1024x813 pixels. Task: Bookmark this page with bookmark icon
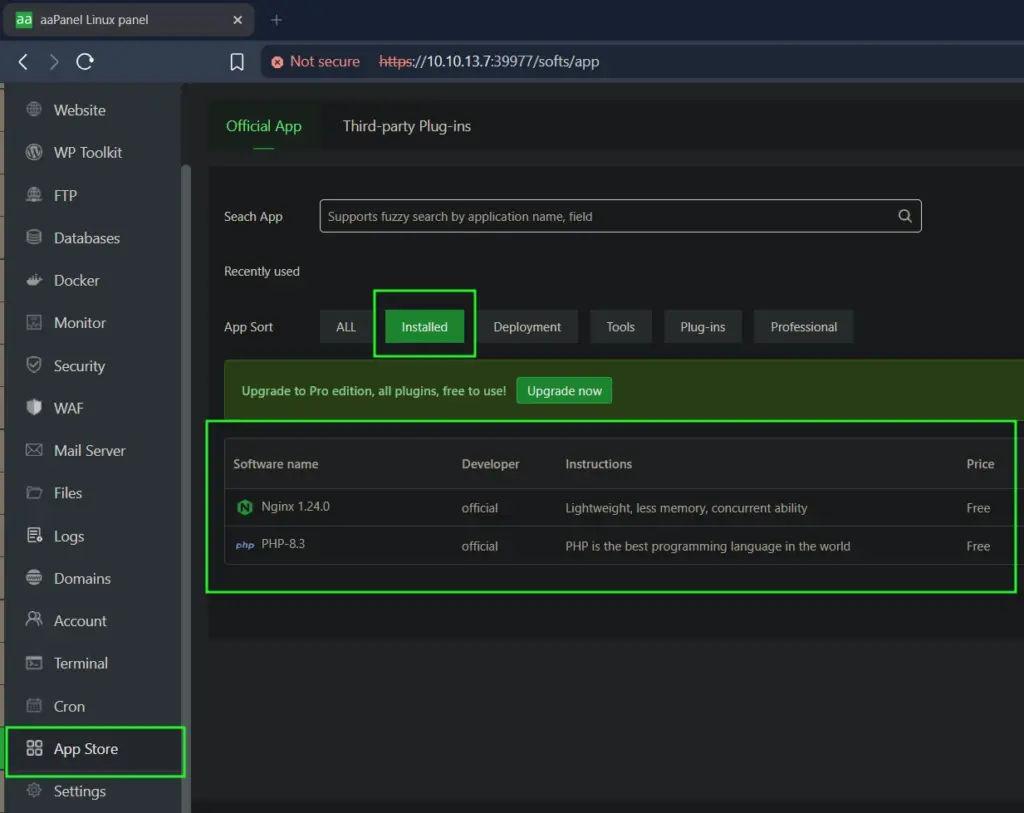point(237,61)
